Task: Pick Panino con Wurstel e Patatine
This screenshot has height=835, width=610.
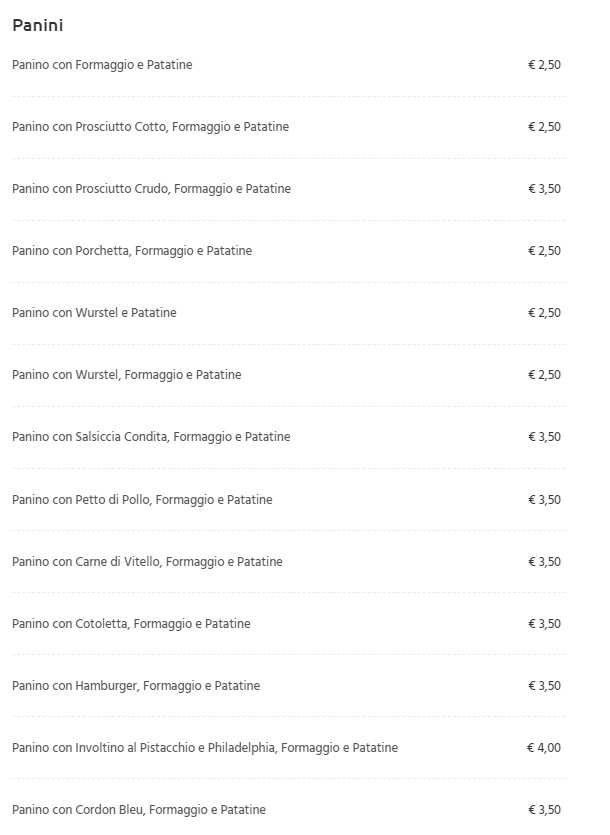Action: tap(94, 313)
